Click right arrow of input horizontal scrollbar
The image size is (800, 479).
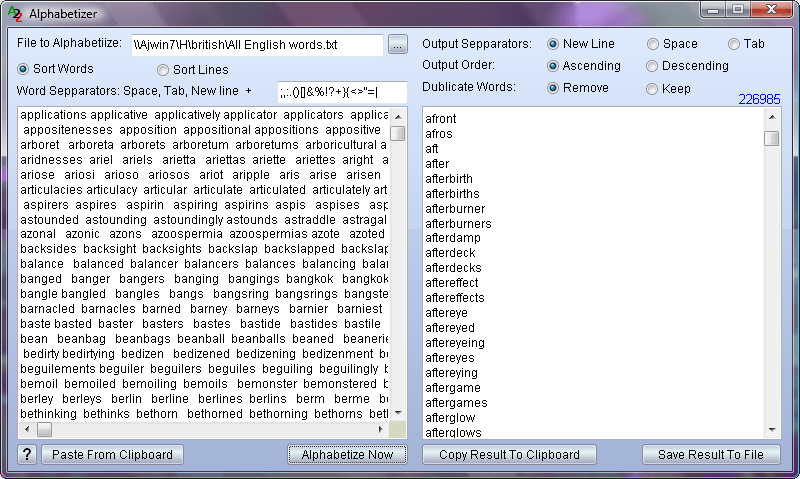tap(381, 430)
